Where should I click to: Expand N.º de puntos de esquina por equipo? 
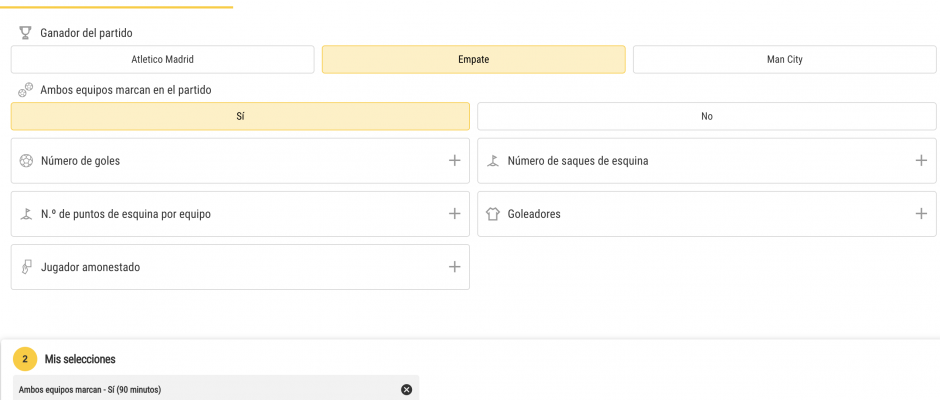click(454, 213)
